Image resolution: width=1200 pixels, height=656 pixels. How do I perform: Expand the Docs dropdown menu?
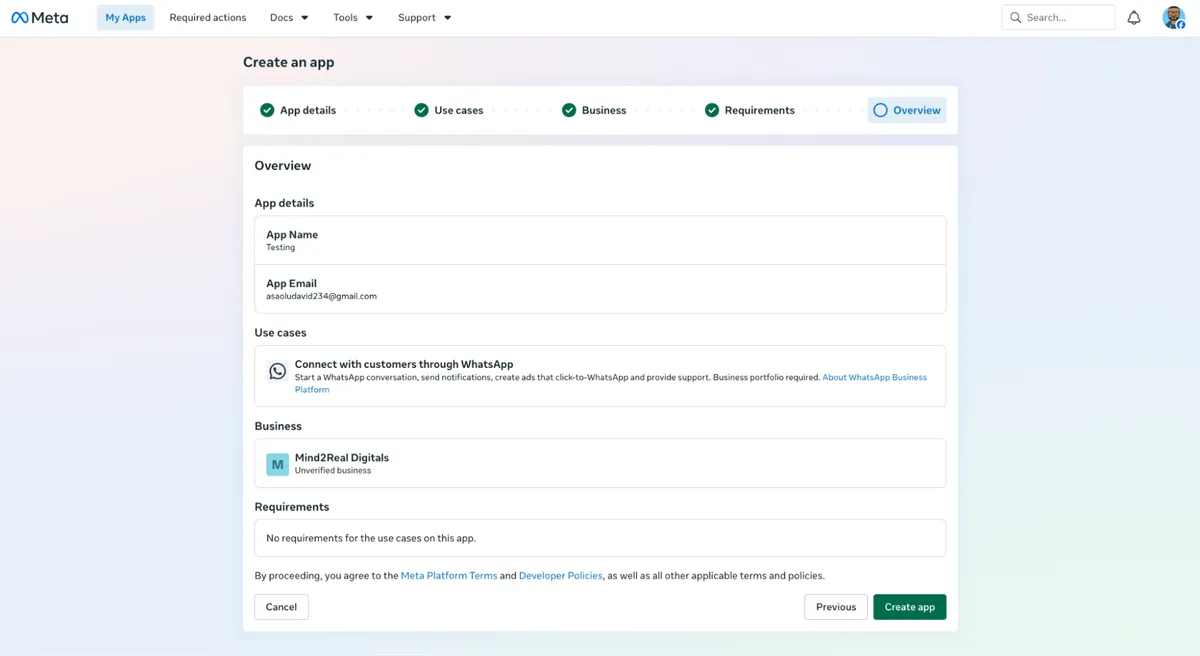[289, 17]
